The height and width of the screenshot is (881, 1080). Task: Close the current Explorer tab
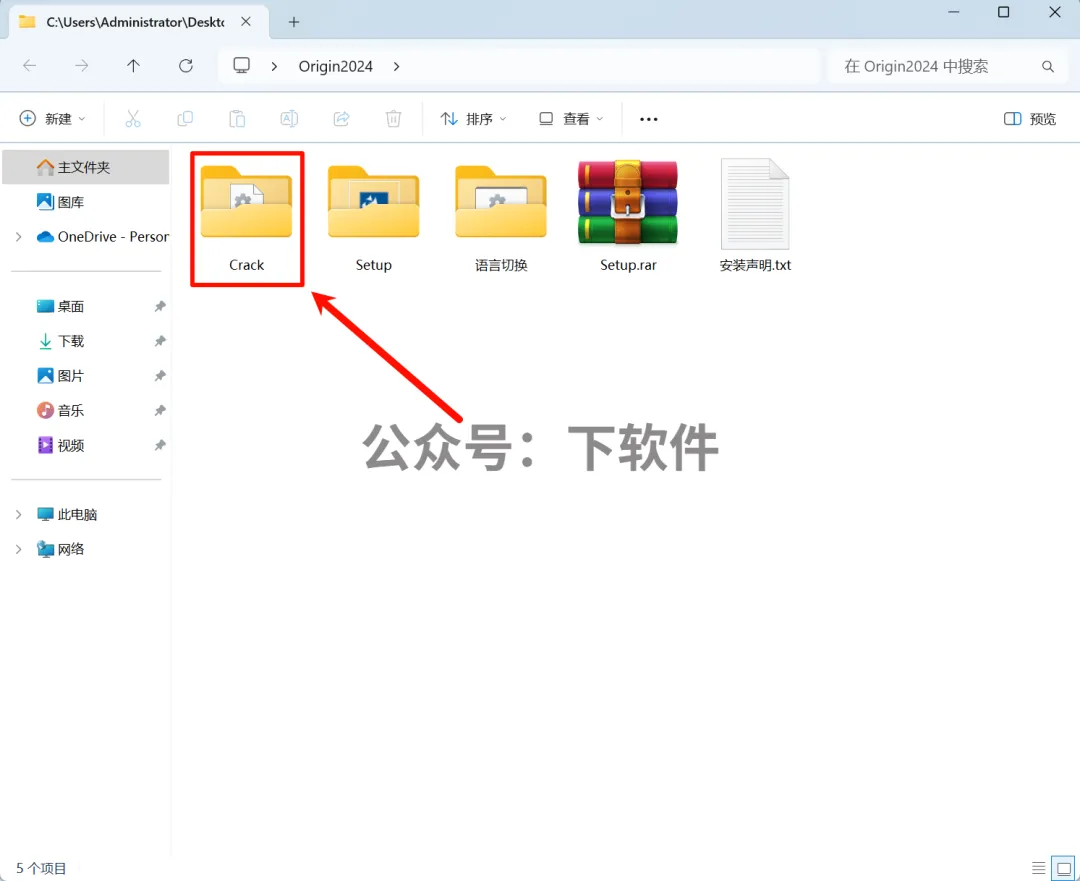click(x=246, y=22)
